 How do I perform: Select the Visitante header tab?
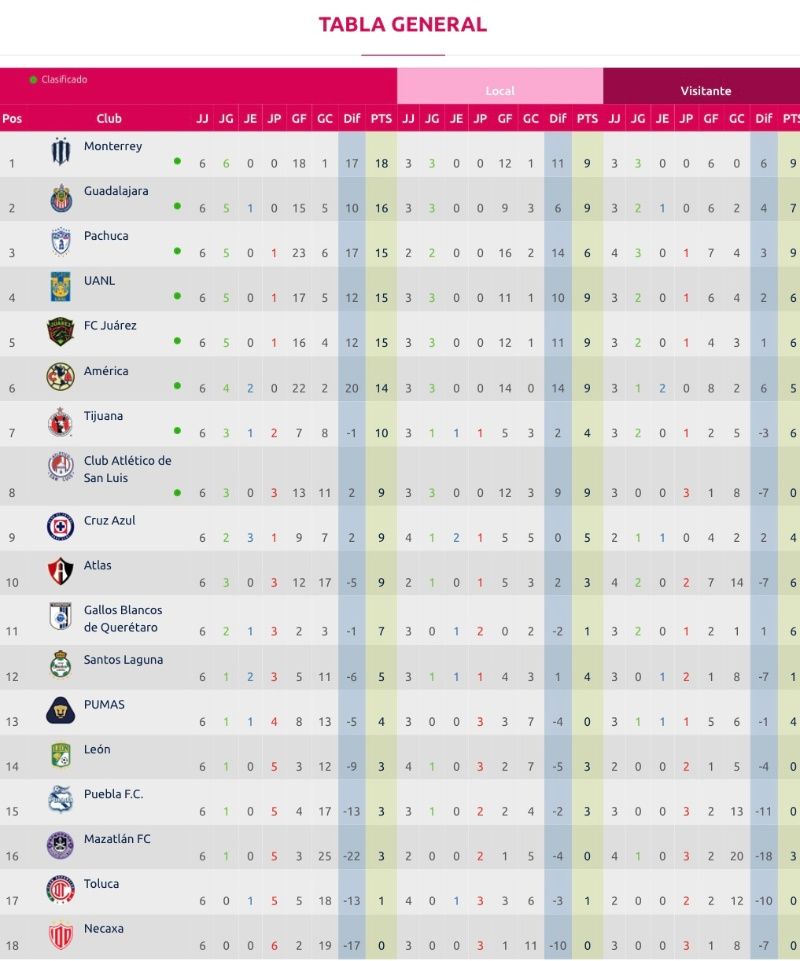coord(706,90)
